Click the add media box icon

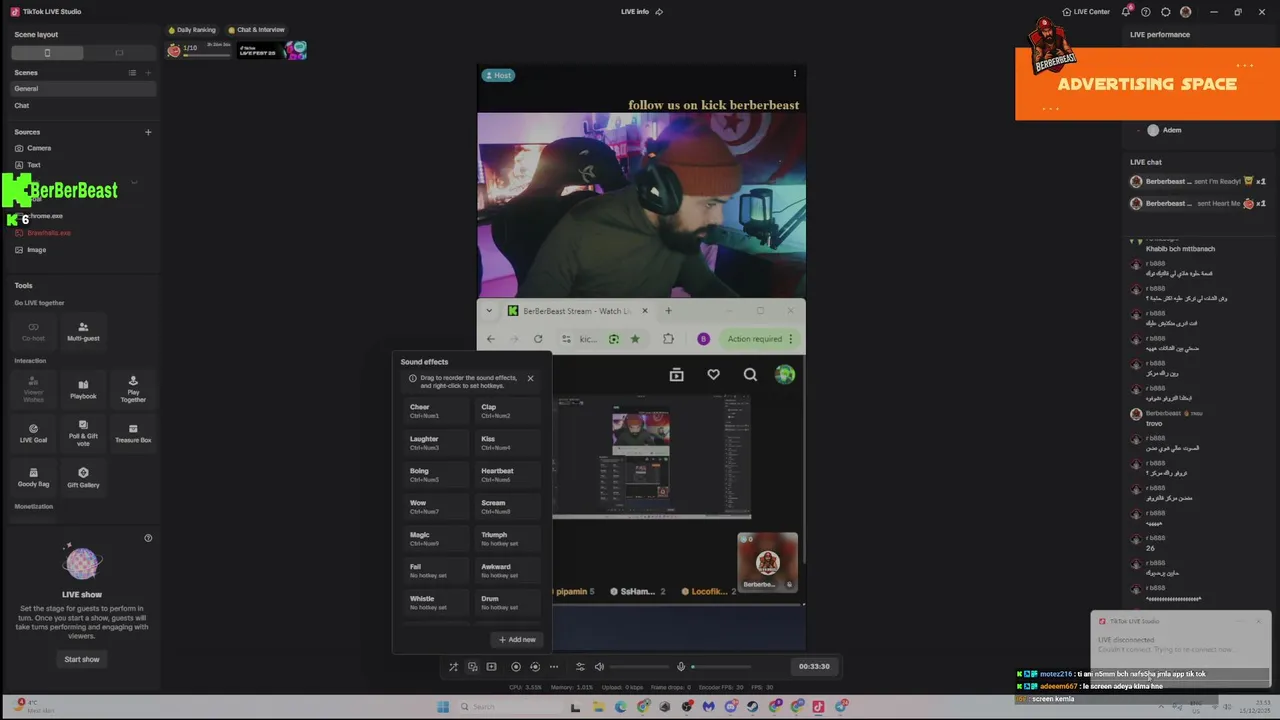click(x=491, y=667)
